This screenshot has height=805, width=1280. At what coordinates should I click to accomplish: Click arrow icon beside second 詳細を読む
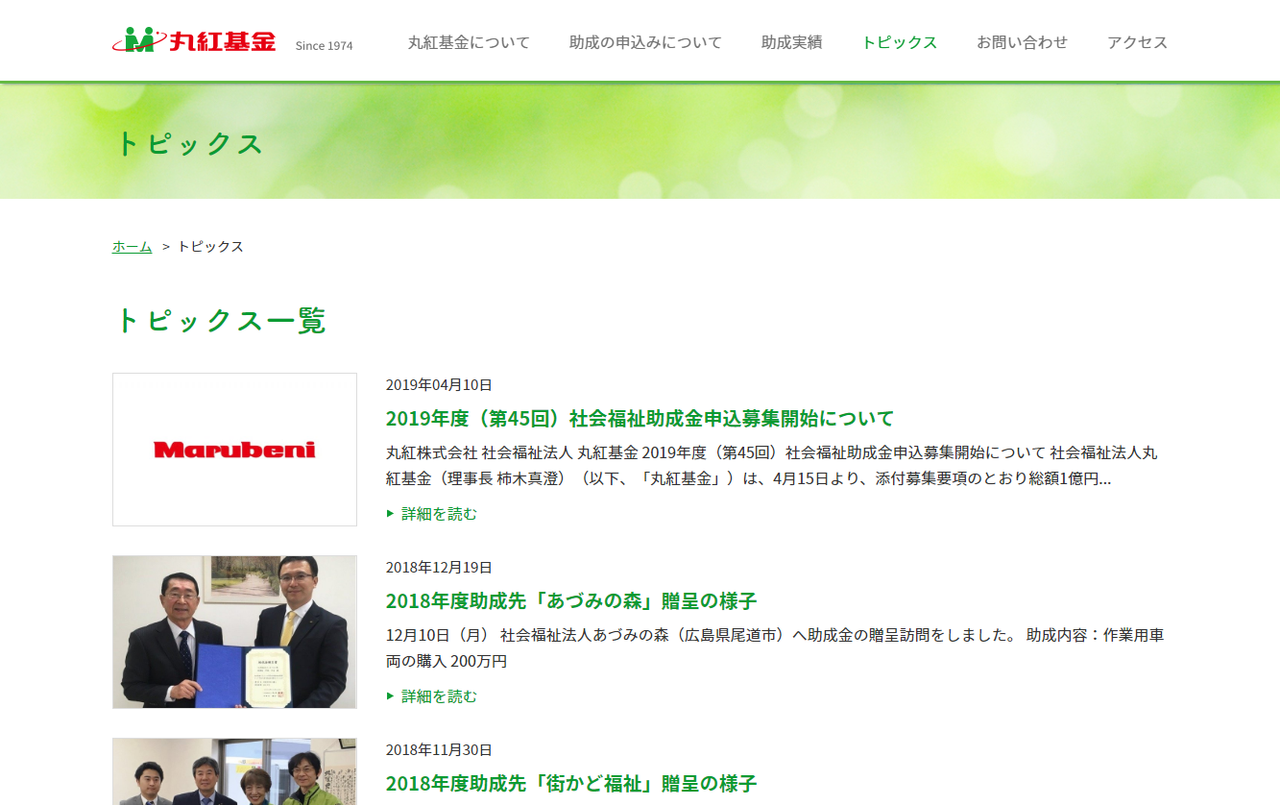[391, 696]
